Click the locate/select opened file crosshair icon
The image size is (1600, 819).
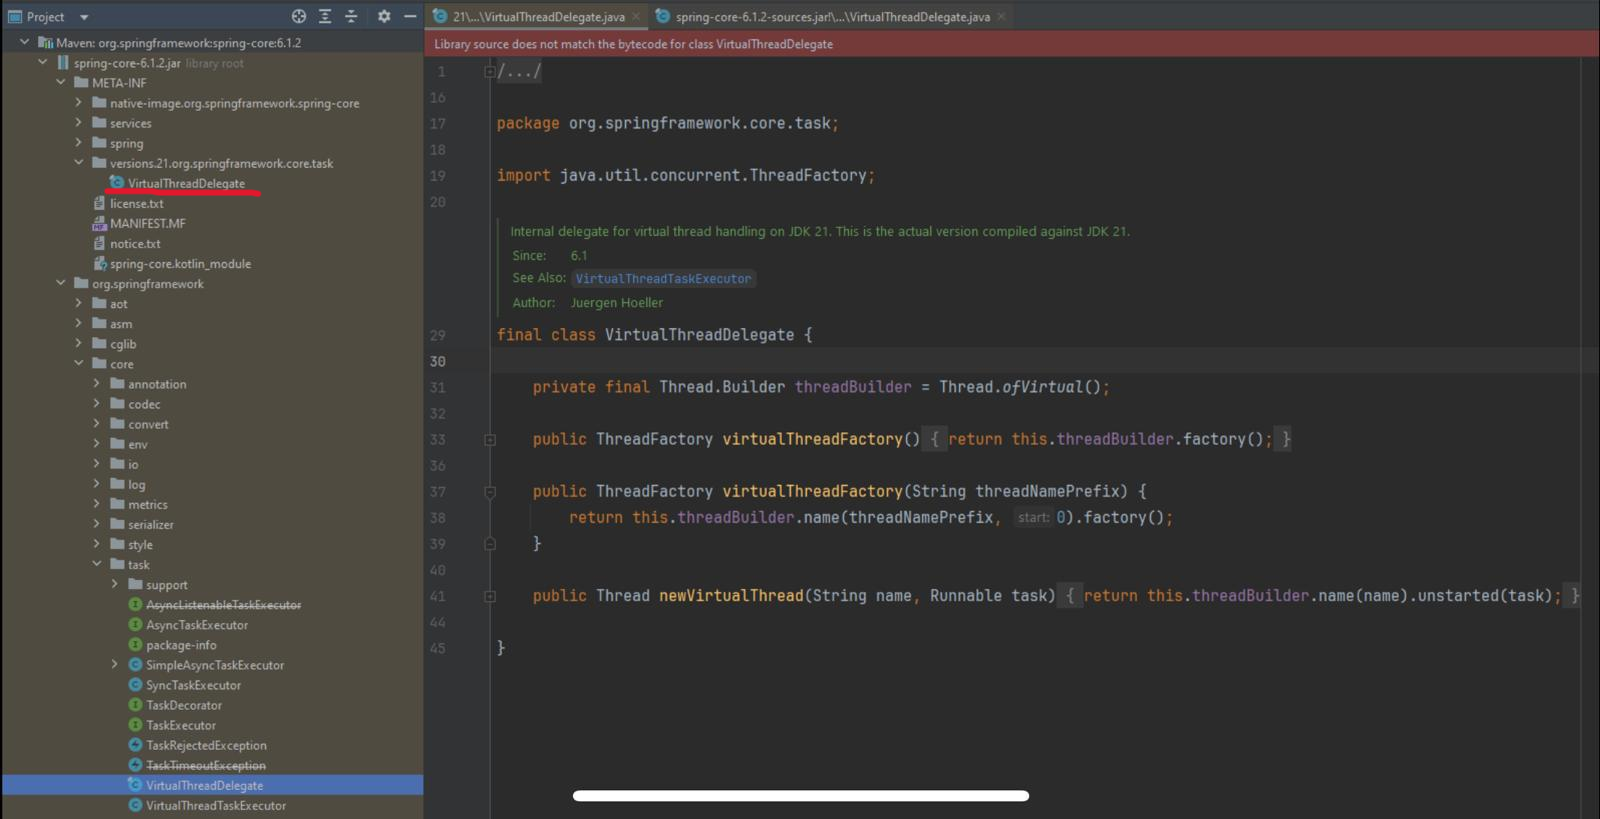click(298, 16)
